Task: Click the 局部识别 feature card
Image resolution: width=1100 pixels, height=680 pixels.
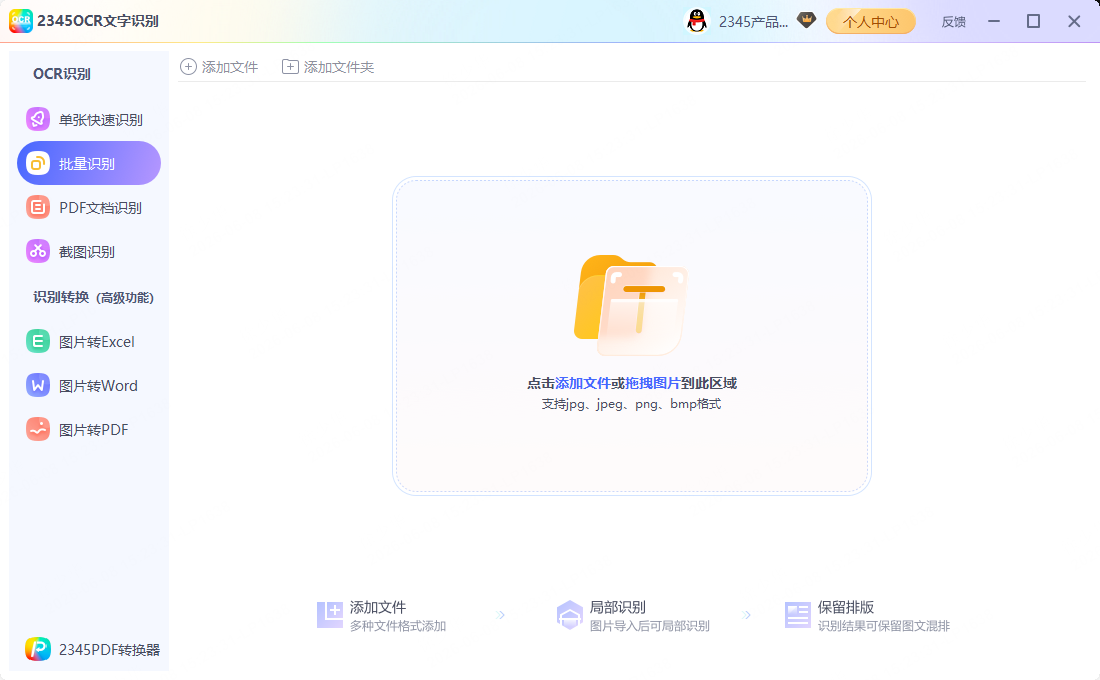Action: point(633,615)
